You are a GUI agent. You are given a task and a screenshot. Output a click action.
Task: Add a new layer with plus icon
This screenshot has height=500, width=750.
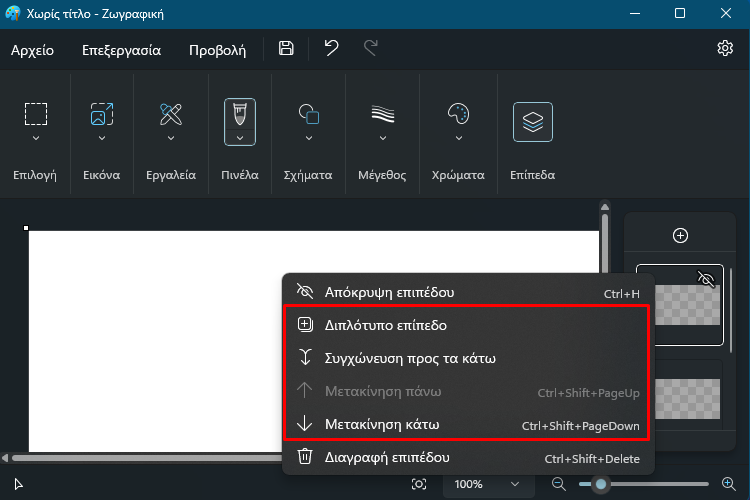[680, 235]
